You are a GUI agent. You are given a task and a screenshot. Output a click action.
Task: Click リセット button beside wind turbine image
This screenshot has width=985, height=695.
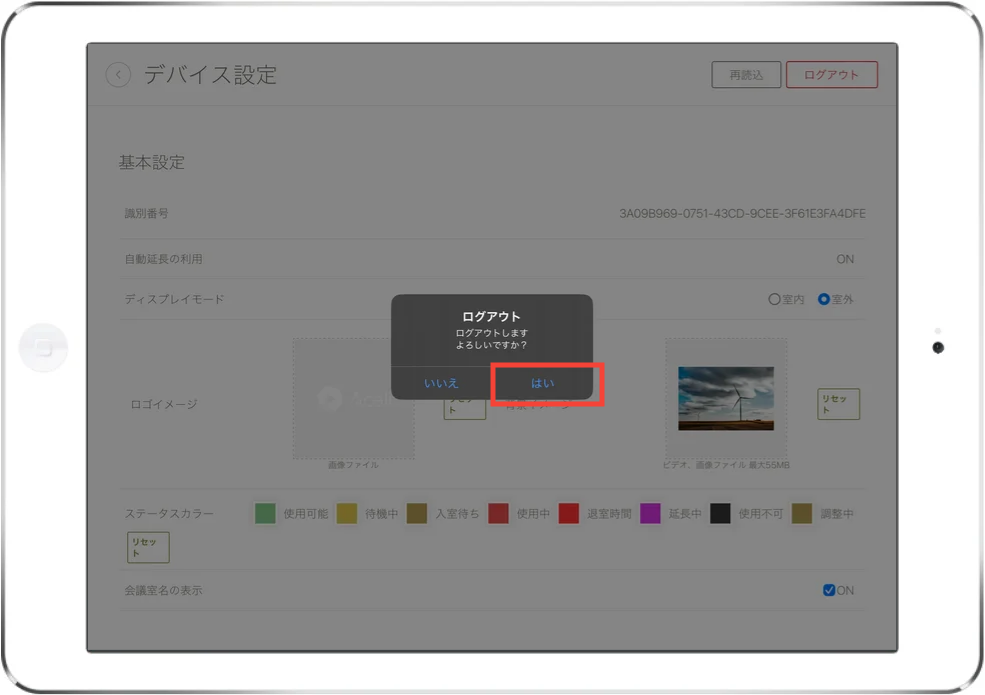[x=838, y=404]
